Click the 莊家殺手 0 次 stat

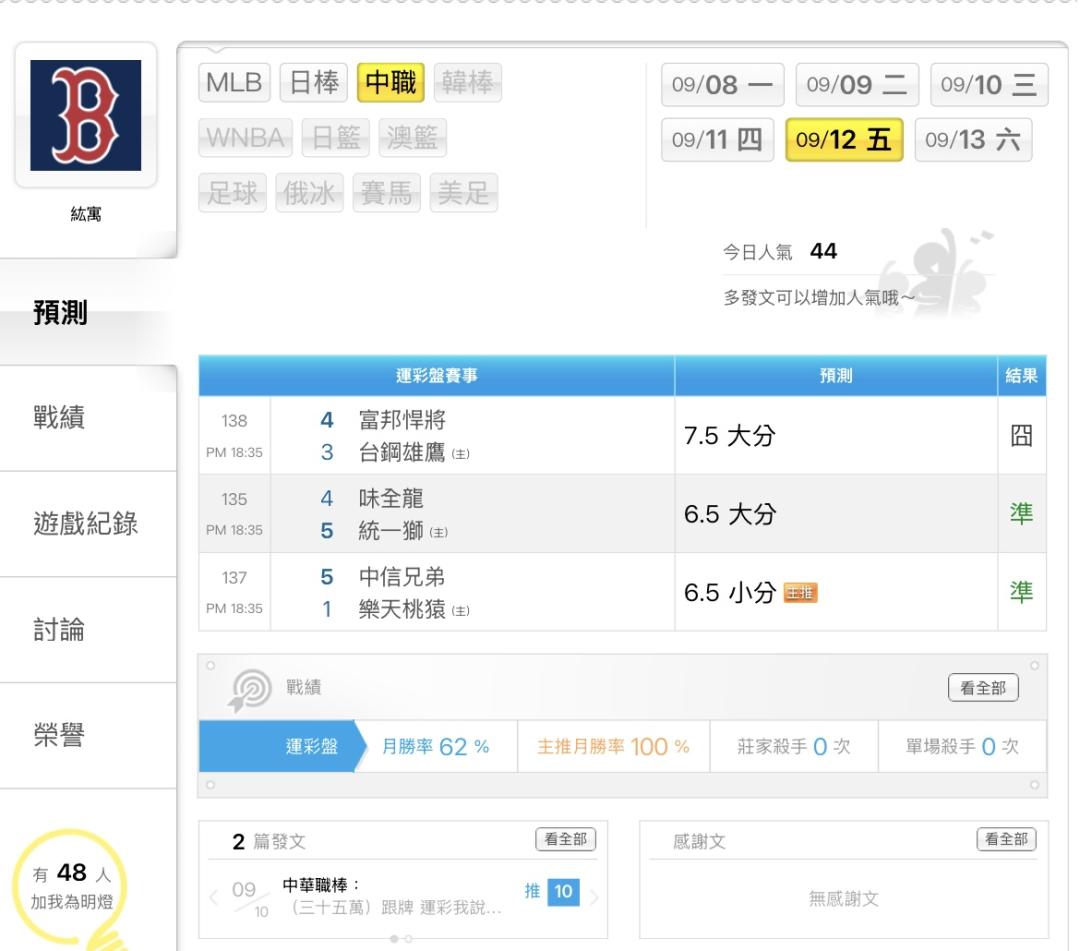[793, 746]
